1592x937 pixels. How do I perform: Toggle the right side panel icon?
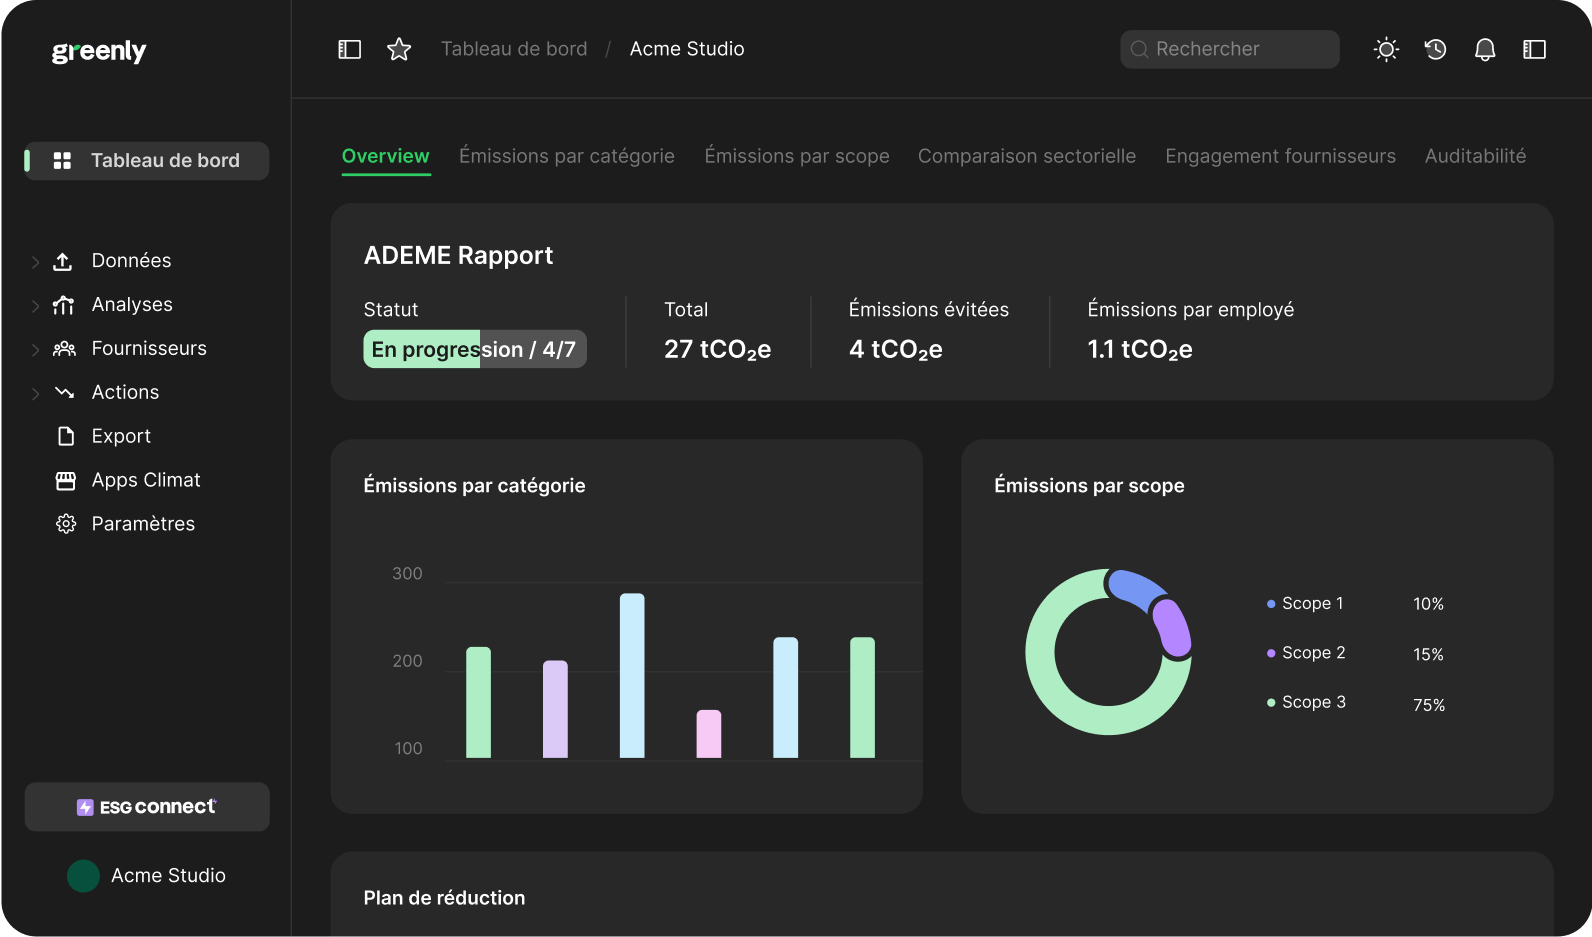1534,49
